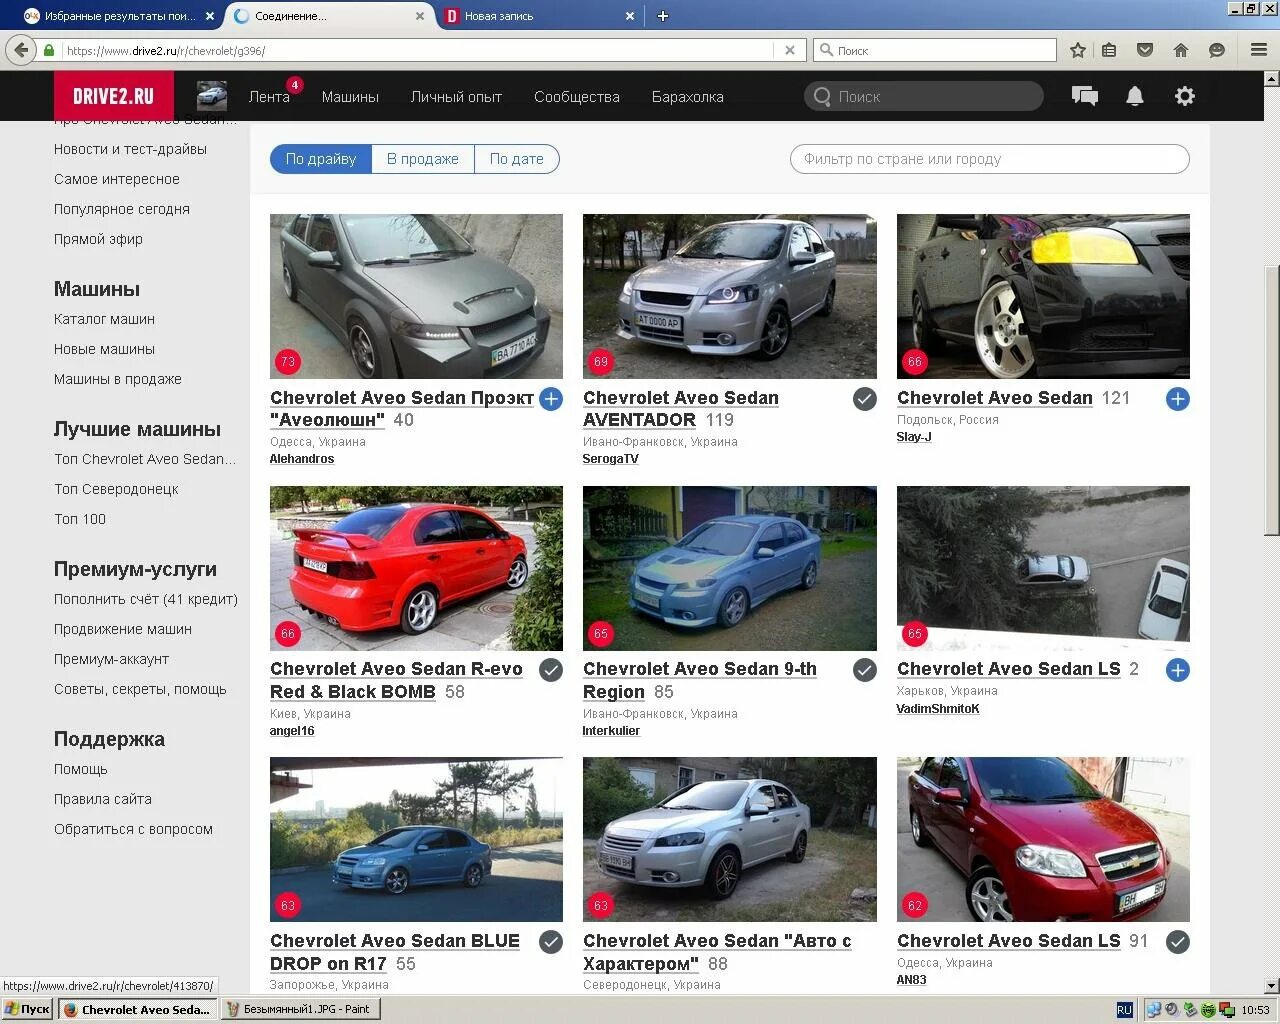The height and width of the screenshot is (1024, 1280).
Task: Close the Новая запись browser tab
Action: click(x=630, y=16)
